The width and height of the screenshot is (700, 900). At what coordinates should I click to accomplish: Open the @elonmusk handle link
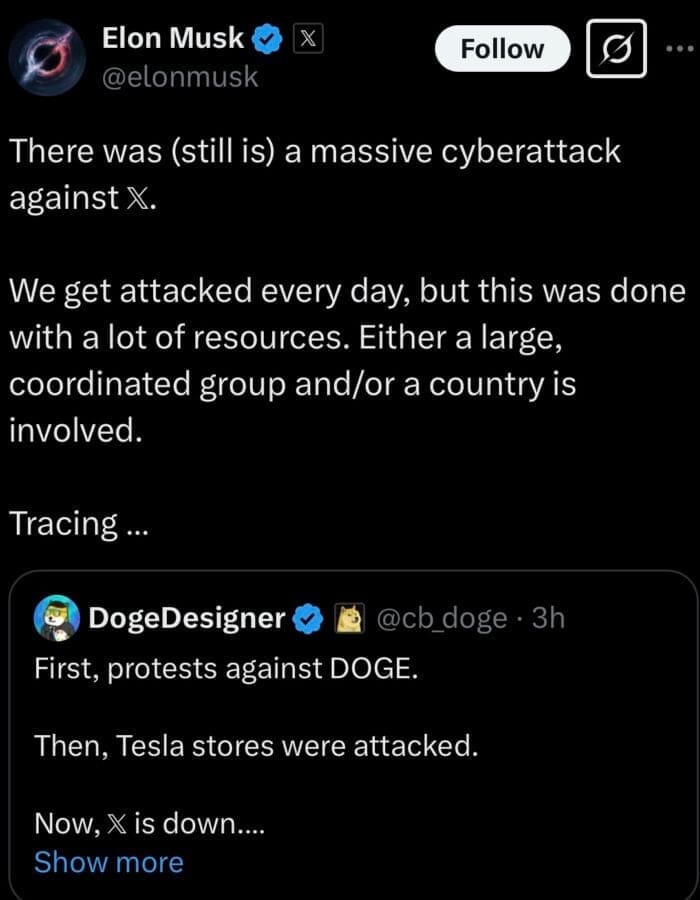click(180, 76)
